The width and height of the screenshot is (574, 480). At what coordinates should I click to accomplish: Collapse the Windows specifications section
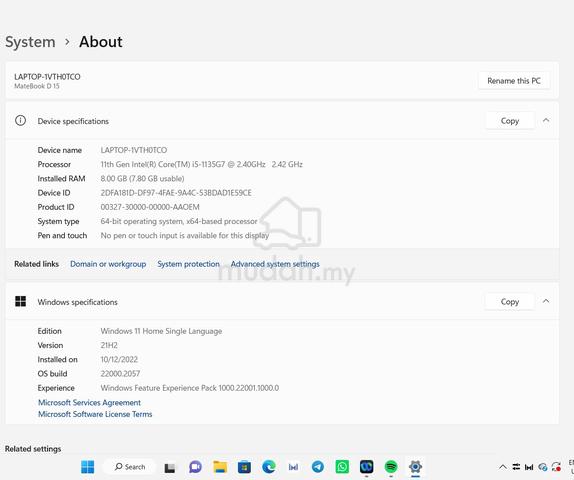pos(546,301)
